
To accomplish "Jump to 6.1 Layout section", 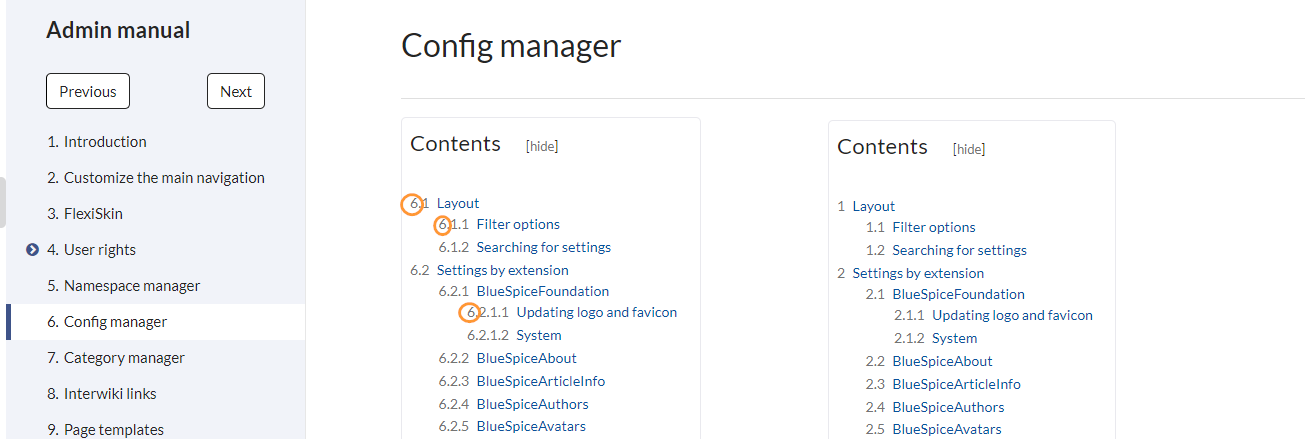I will [445, 203].
